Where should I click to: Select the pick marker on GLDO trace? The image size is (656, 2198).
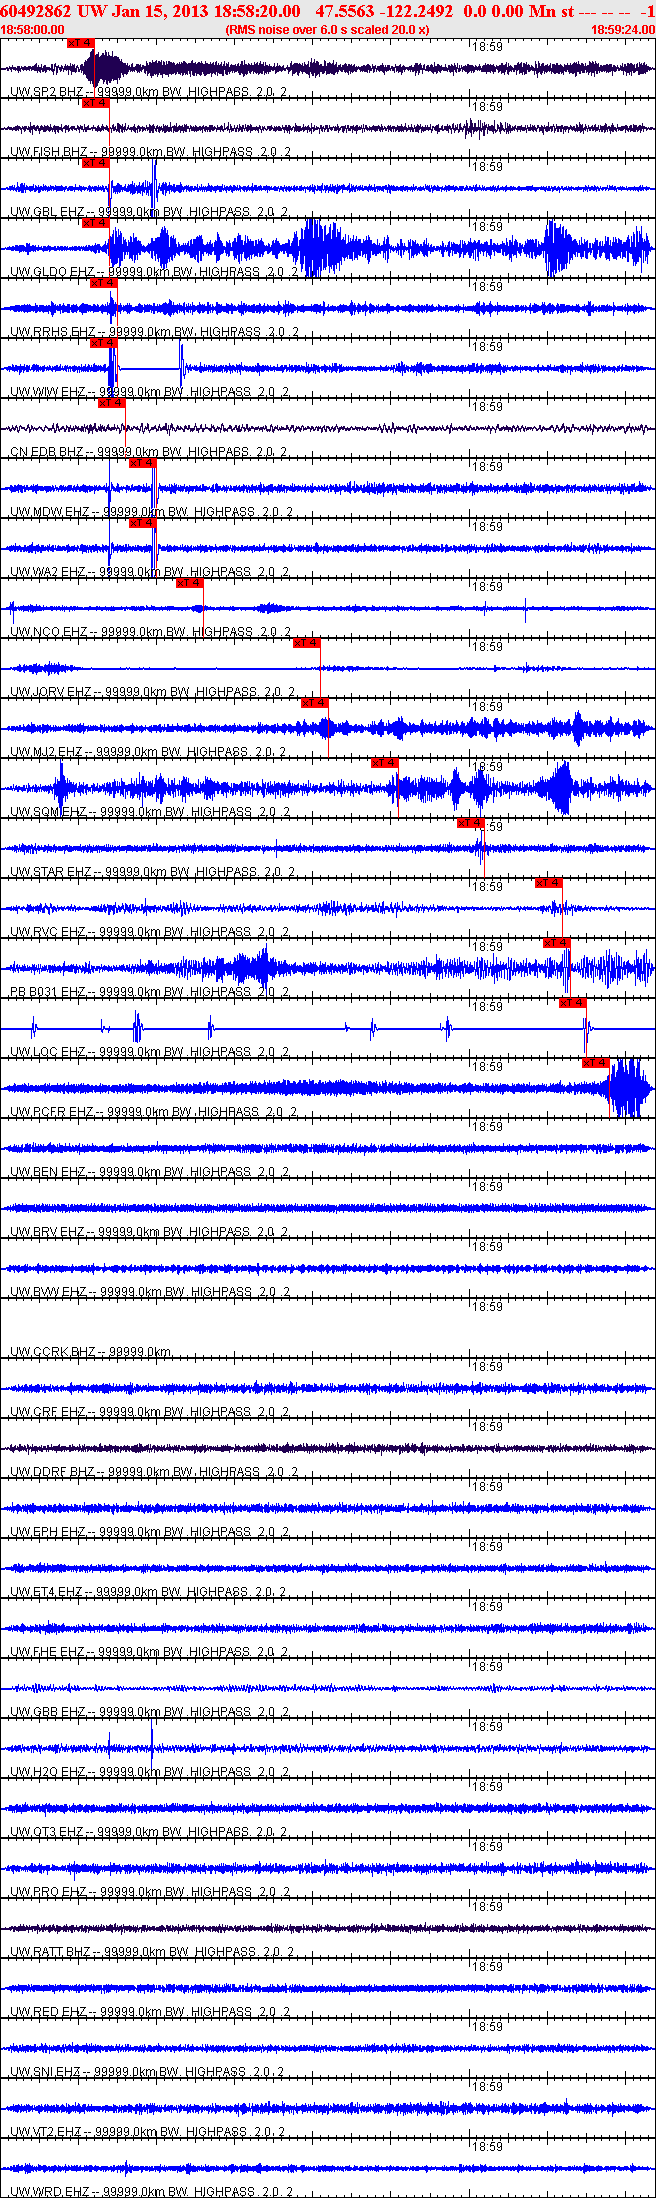[95, 223]
